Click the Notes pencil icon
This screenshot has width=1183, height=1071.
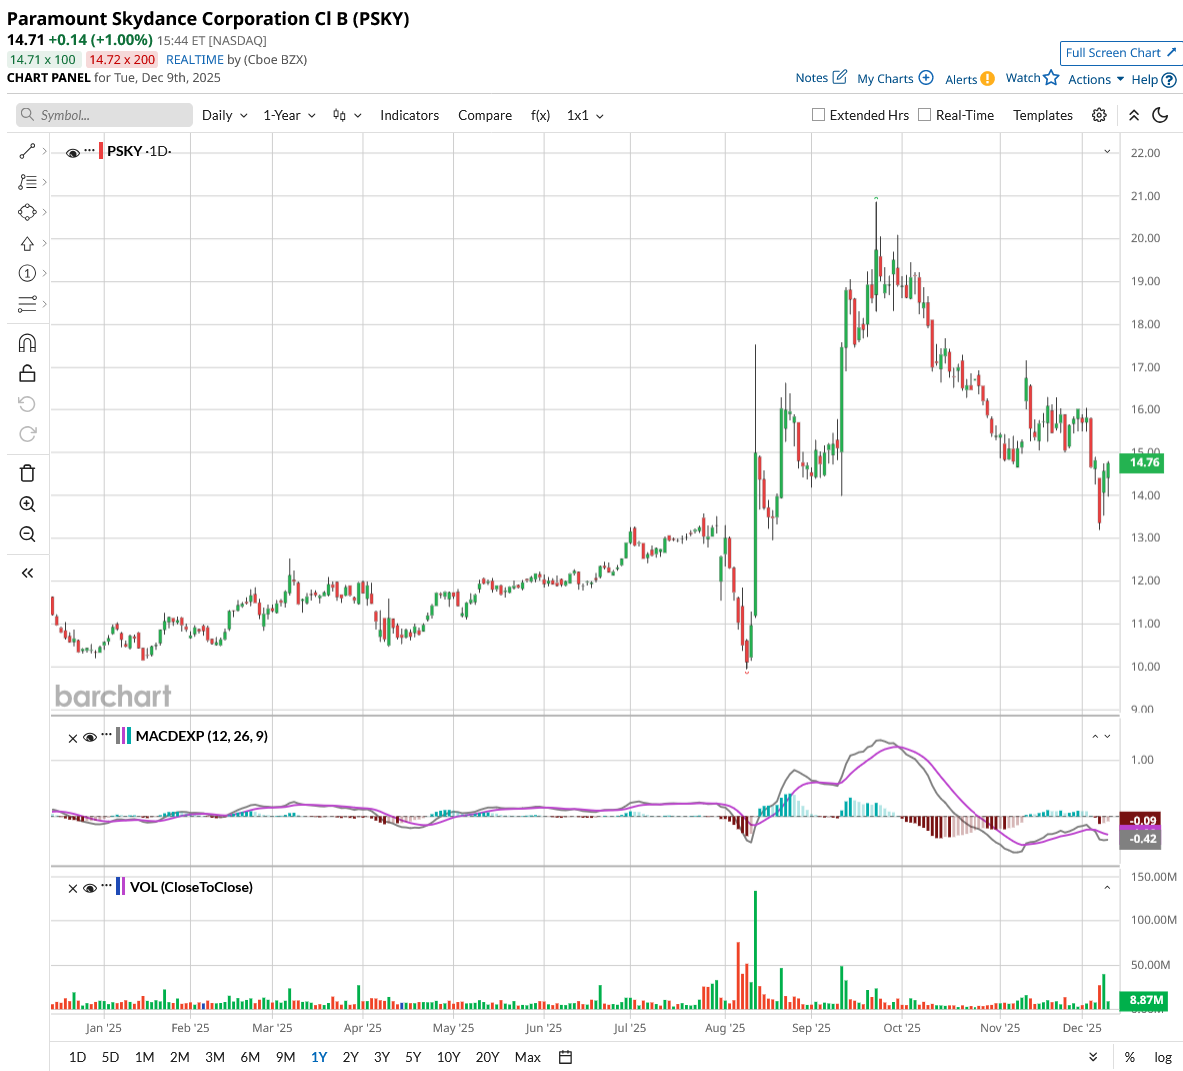pos(840,77)
